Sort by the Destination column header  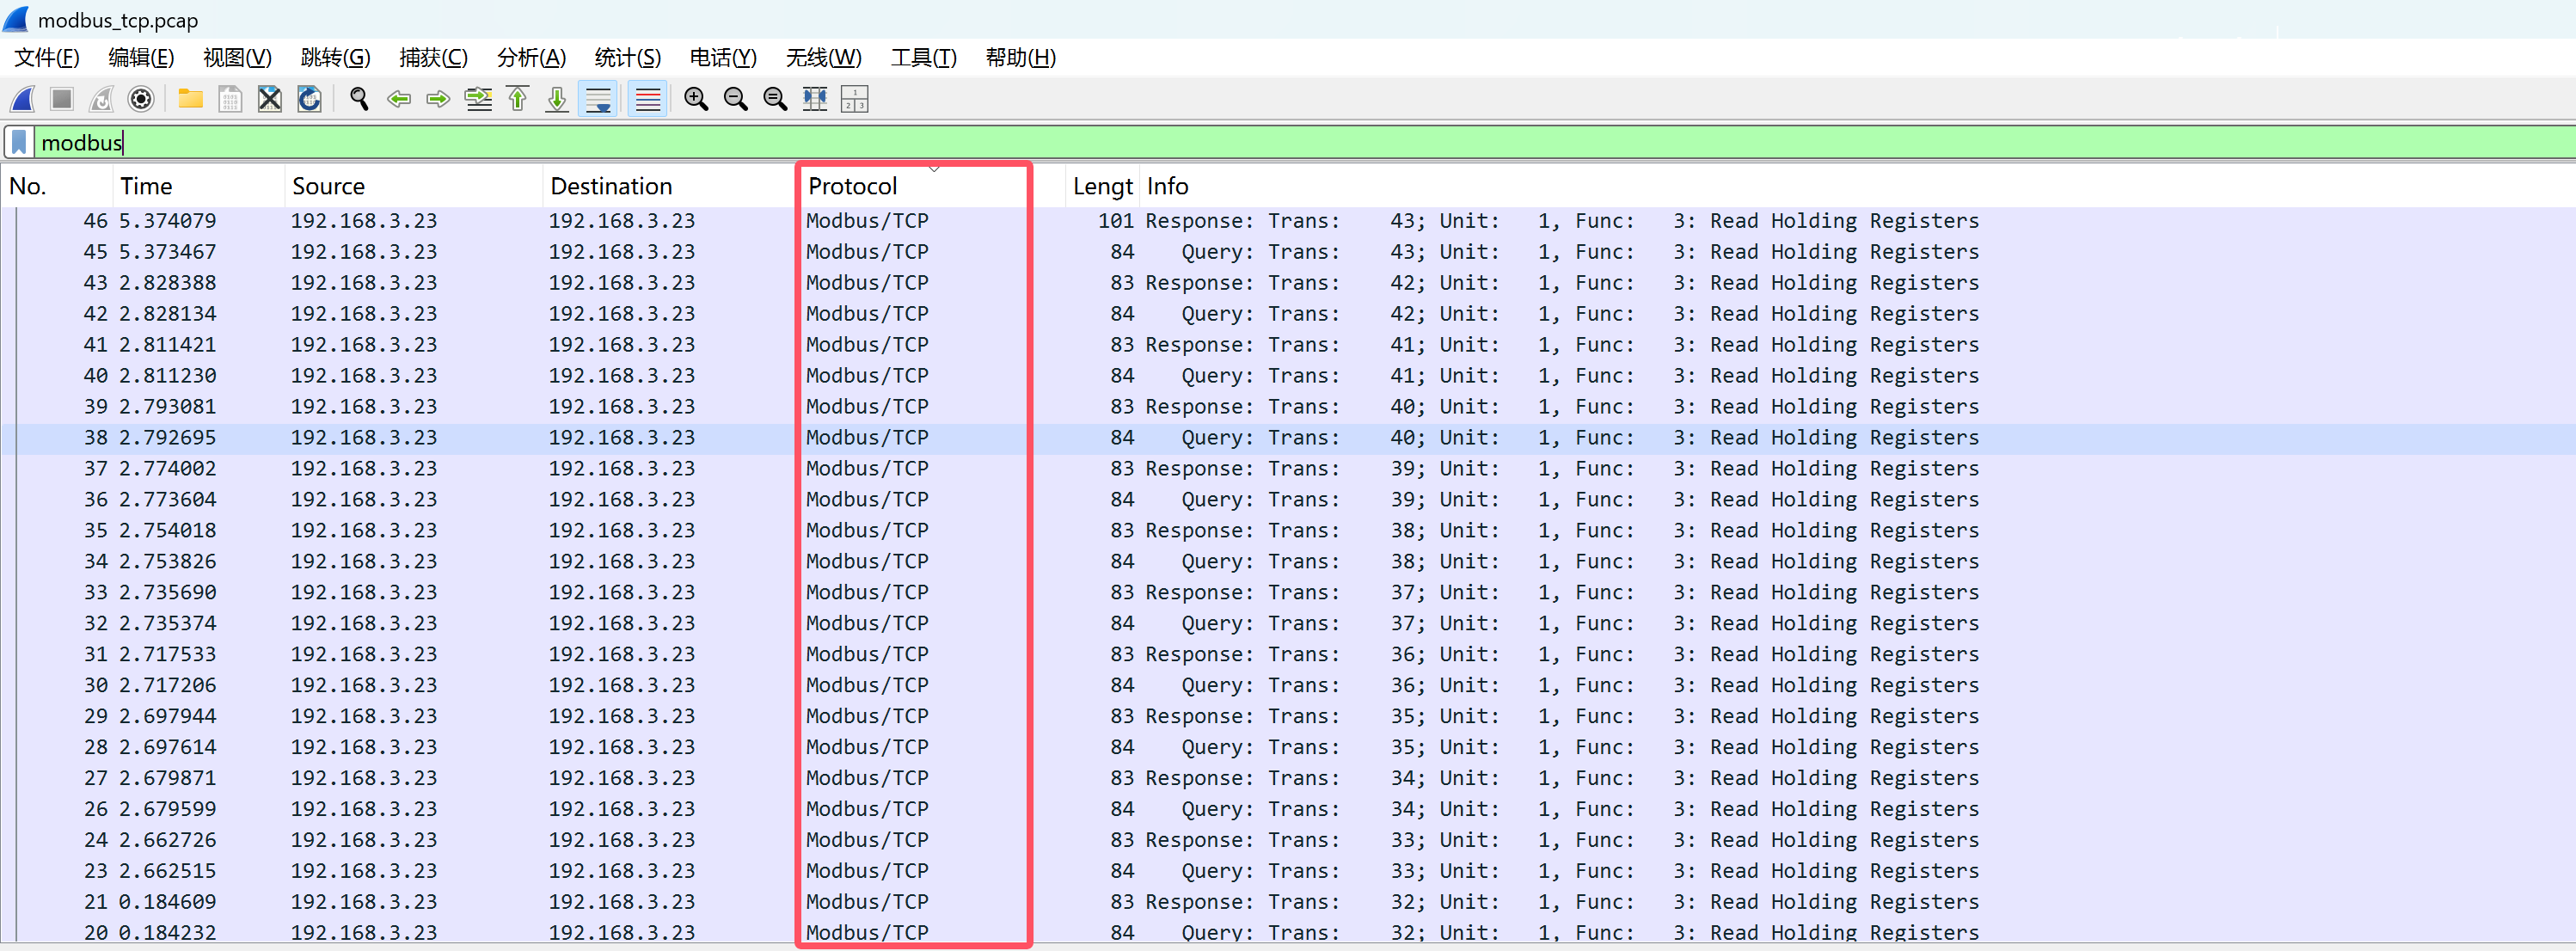(x=671, y=186)
